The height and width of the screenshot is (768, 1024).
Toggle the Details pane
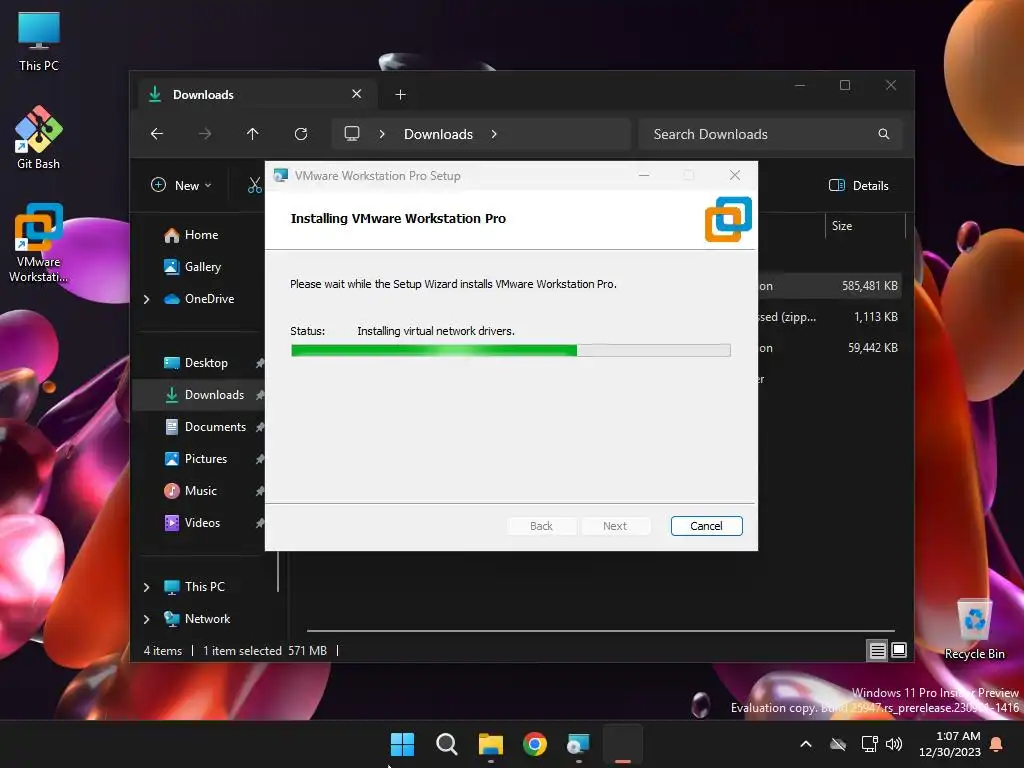point(858,185)
